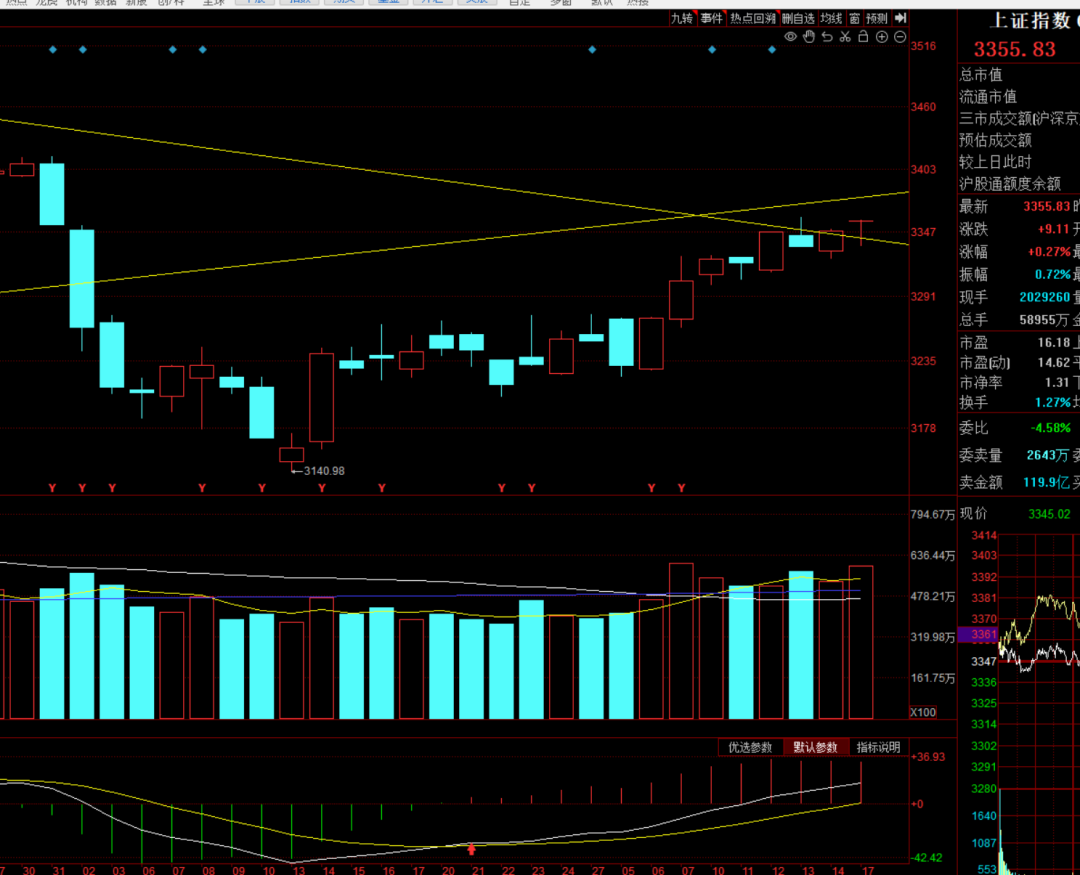Screen dimensions: 1080x875
Task: Zoom out with the minus circle icon
Action: [x=900, y=37]
